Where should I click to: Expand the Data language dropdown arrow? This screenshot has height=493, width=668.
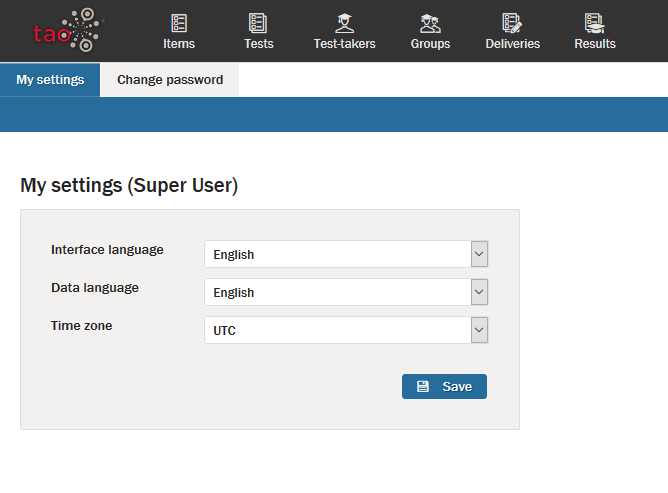(479, 292)
